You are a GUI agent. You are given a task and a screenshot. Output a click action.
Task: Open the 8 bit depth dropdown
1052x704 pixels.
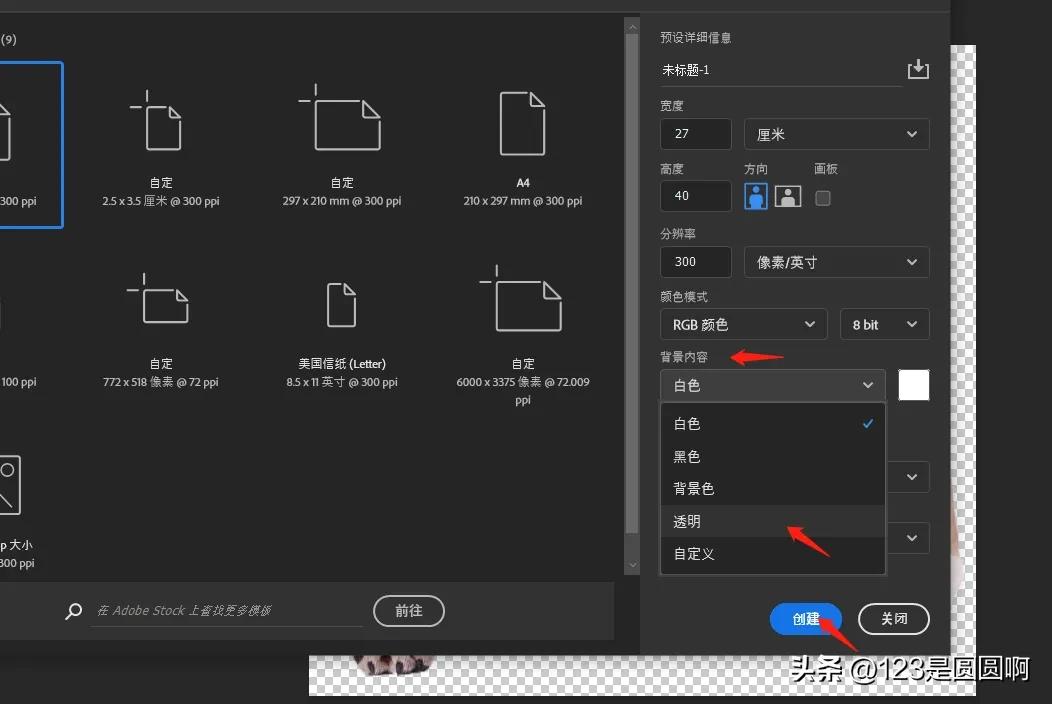click(x=884, y=324)
